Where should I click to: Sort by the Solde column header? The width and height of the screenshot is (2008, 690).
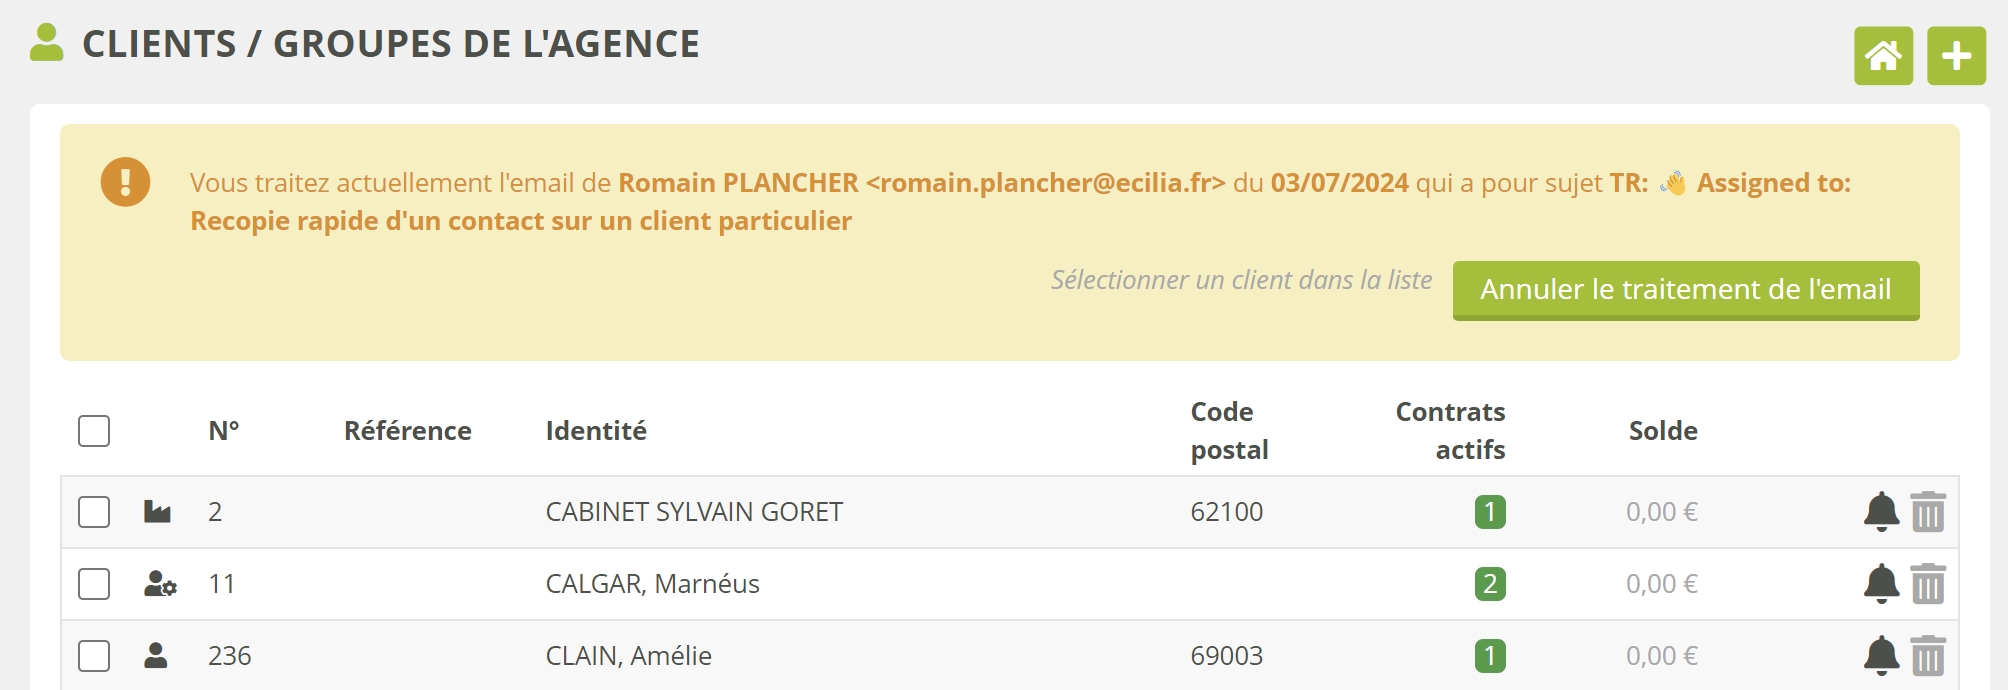coord(1663,431)
